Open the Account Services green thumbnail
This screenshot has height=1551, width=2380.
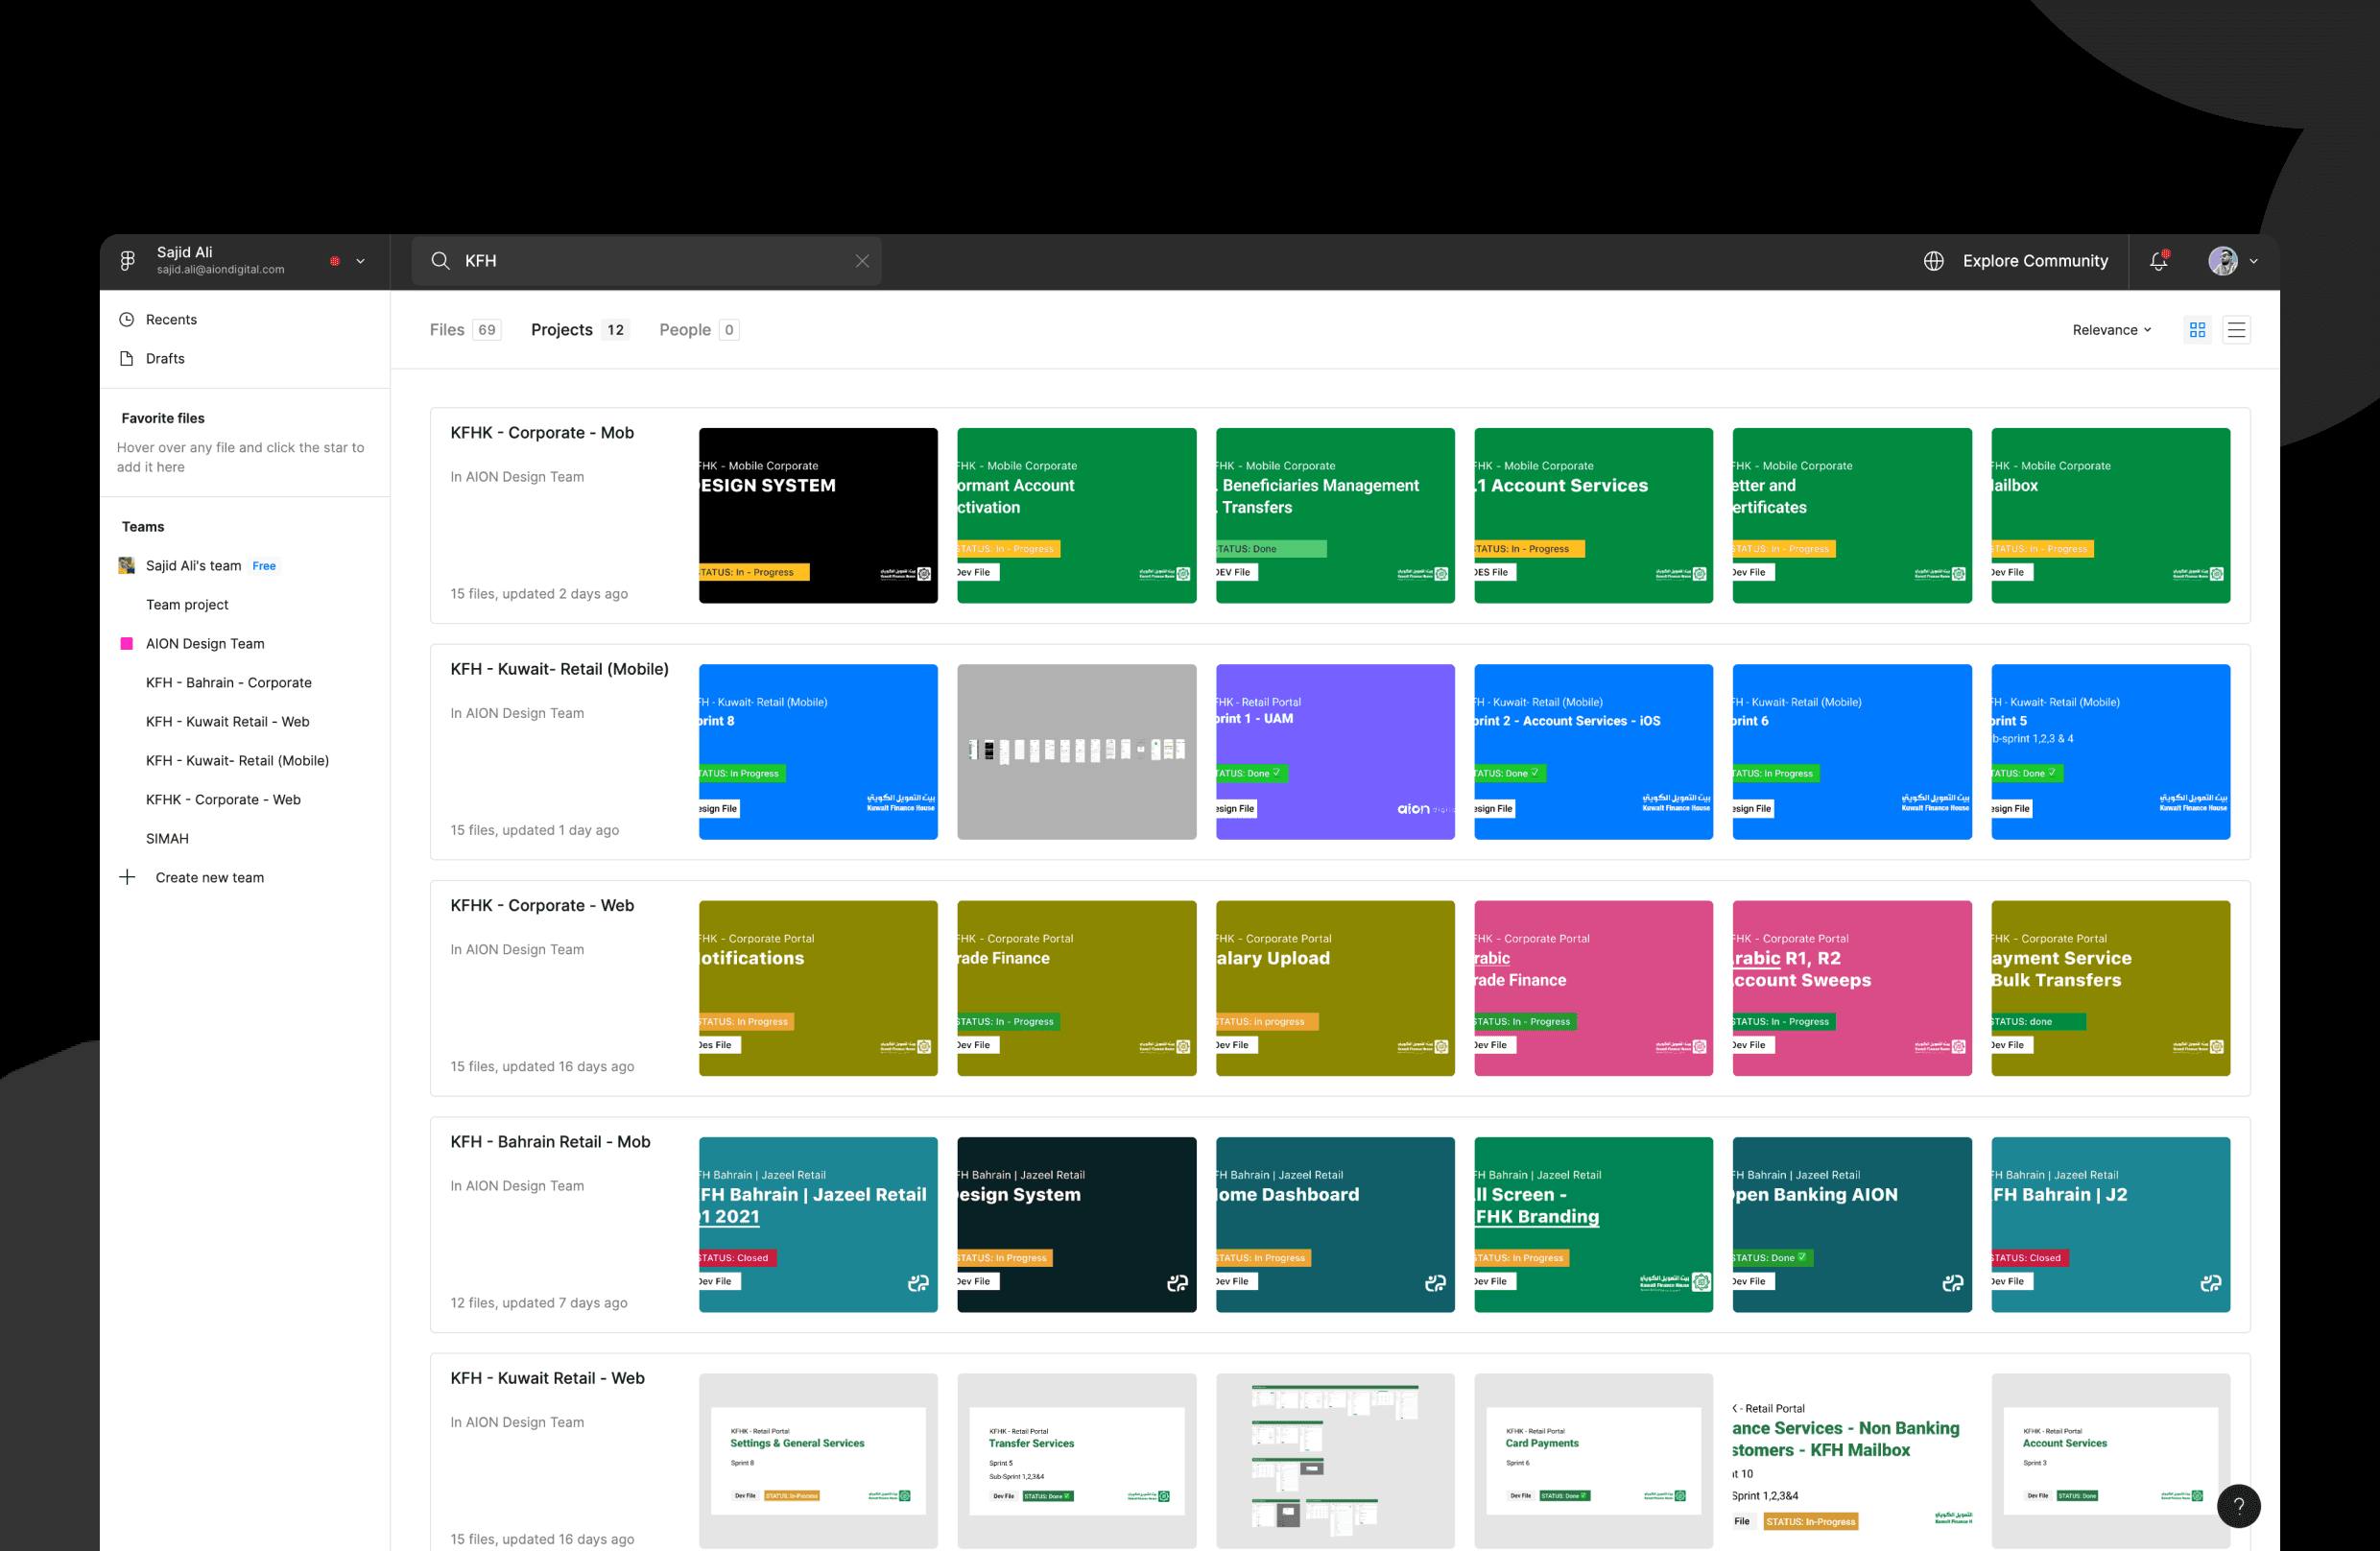[x=1593, y=516]
